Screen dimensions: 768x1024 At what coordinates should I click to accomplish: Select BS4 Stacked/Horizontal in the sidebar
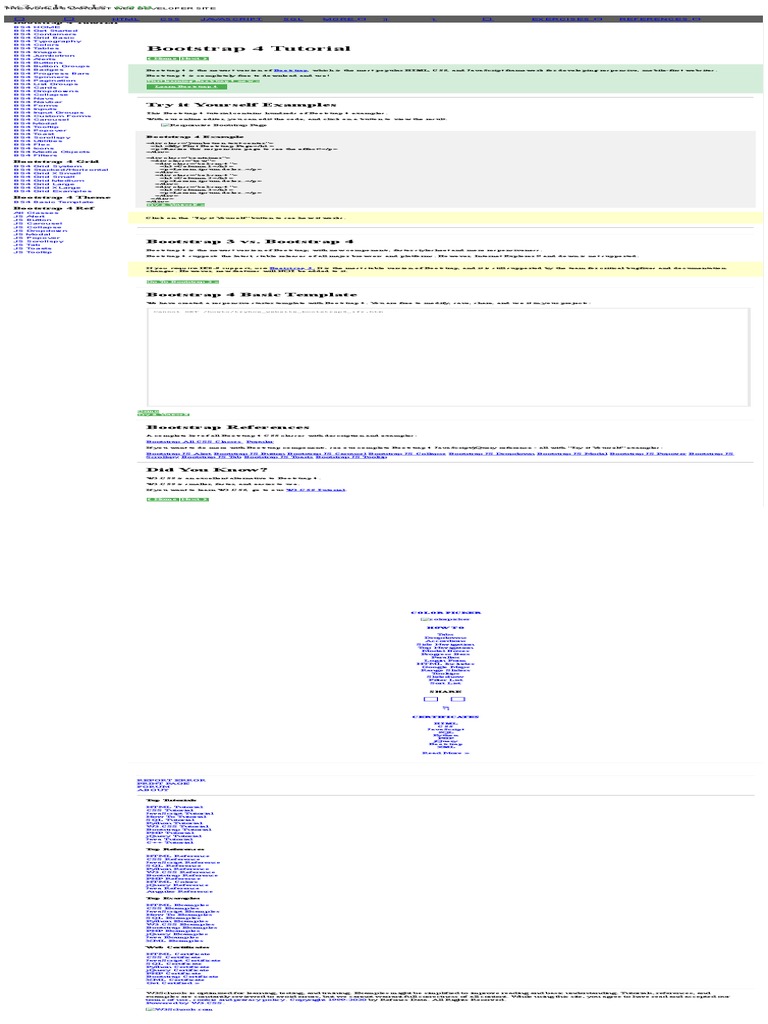(x=61, y=170)
